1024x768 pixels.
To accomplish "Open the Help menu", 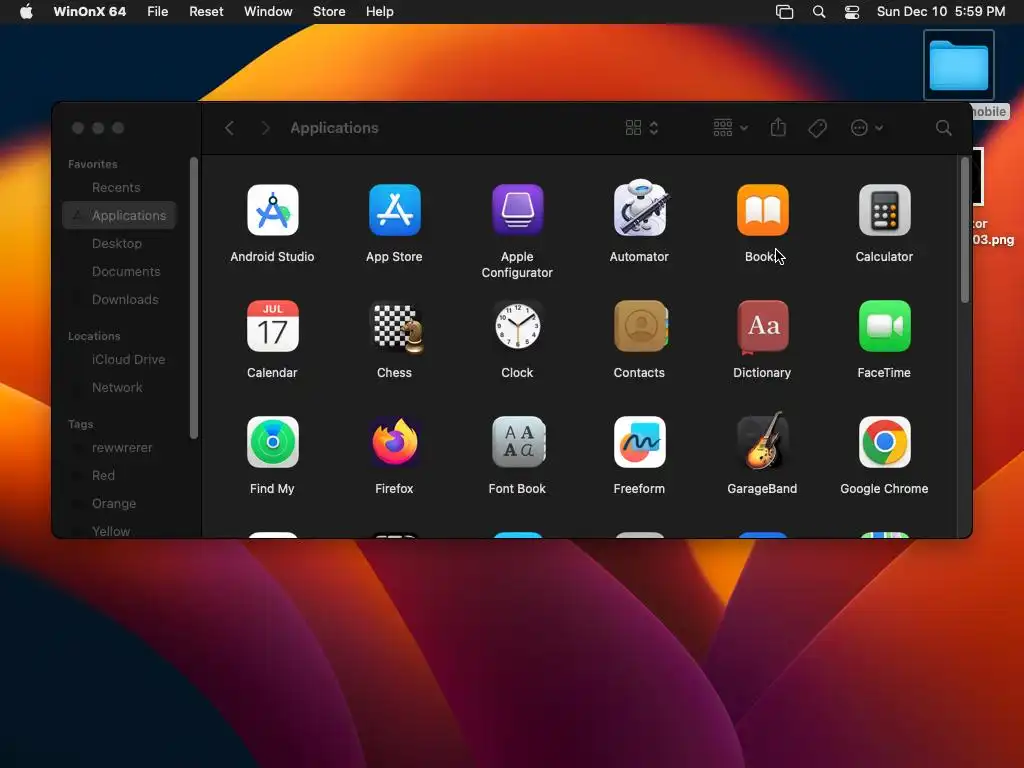I will (379, 12).
